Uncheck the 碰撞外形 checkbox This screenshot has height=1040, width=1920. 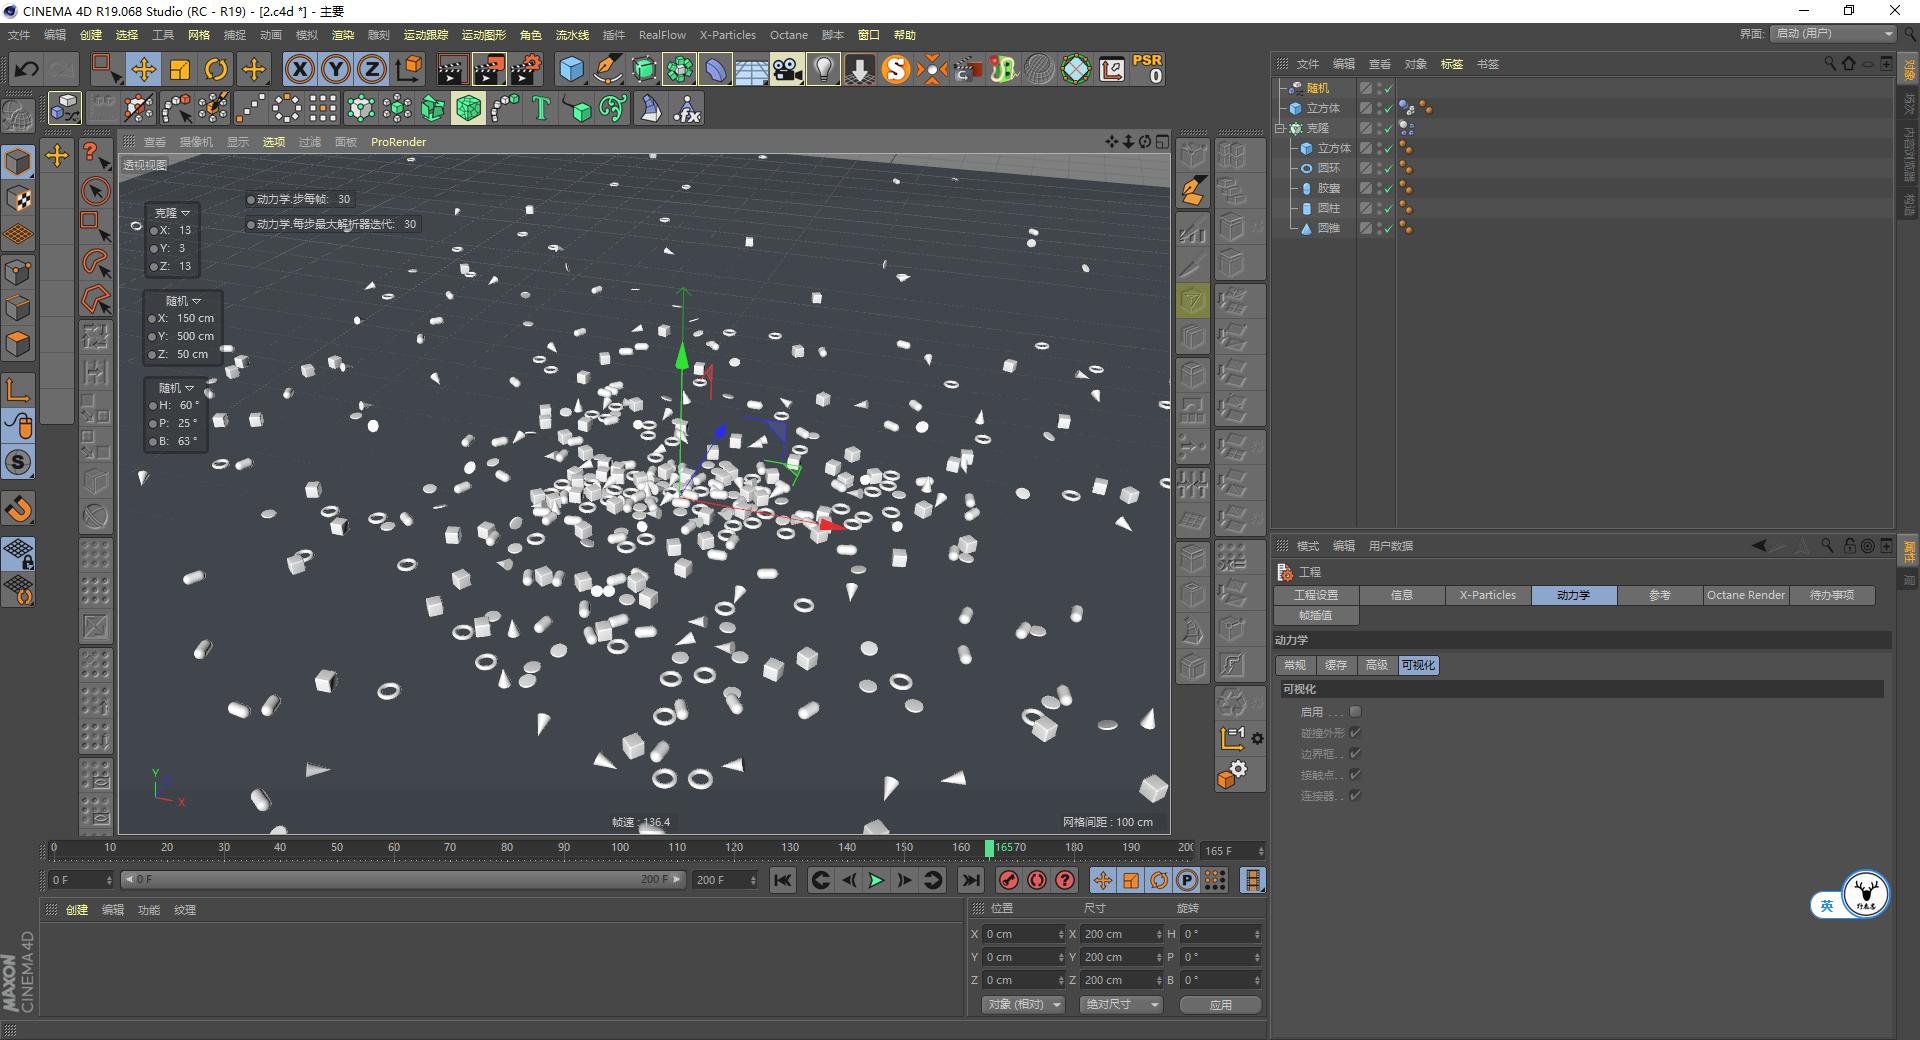(x=1355, y=732)
